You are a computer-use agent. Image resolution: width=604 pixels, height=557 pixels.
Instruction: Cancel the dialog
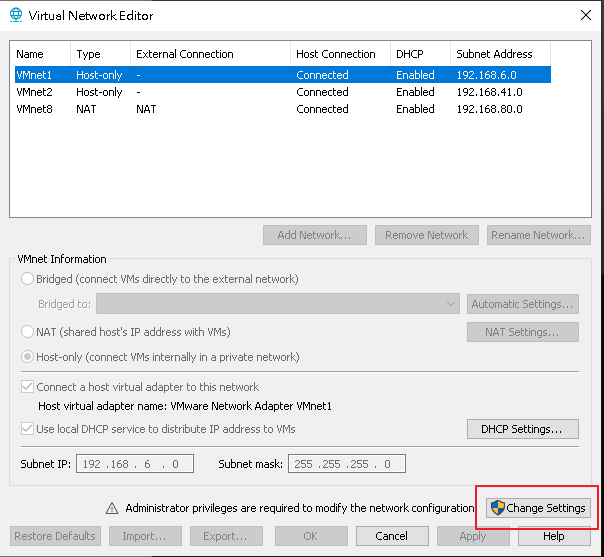click(x=392, y=536)
